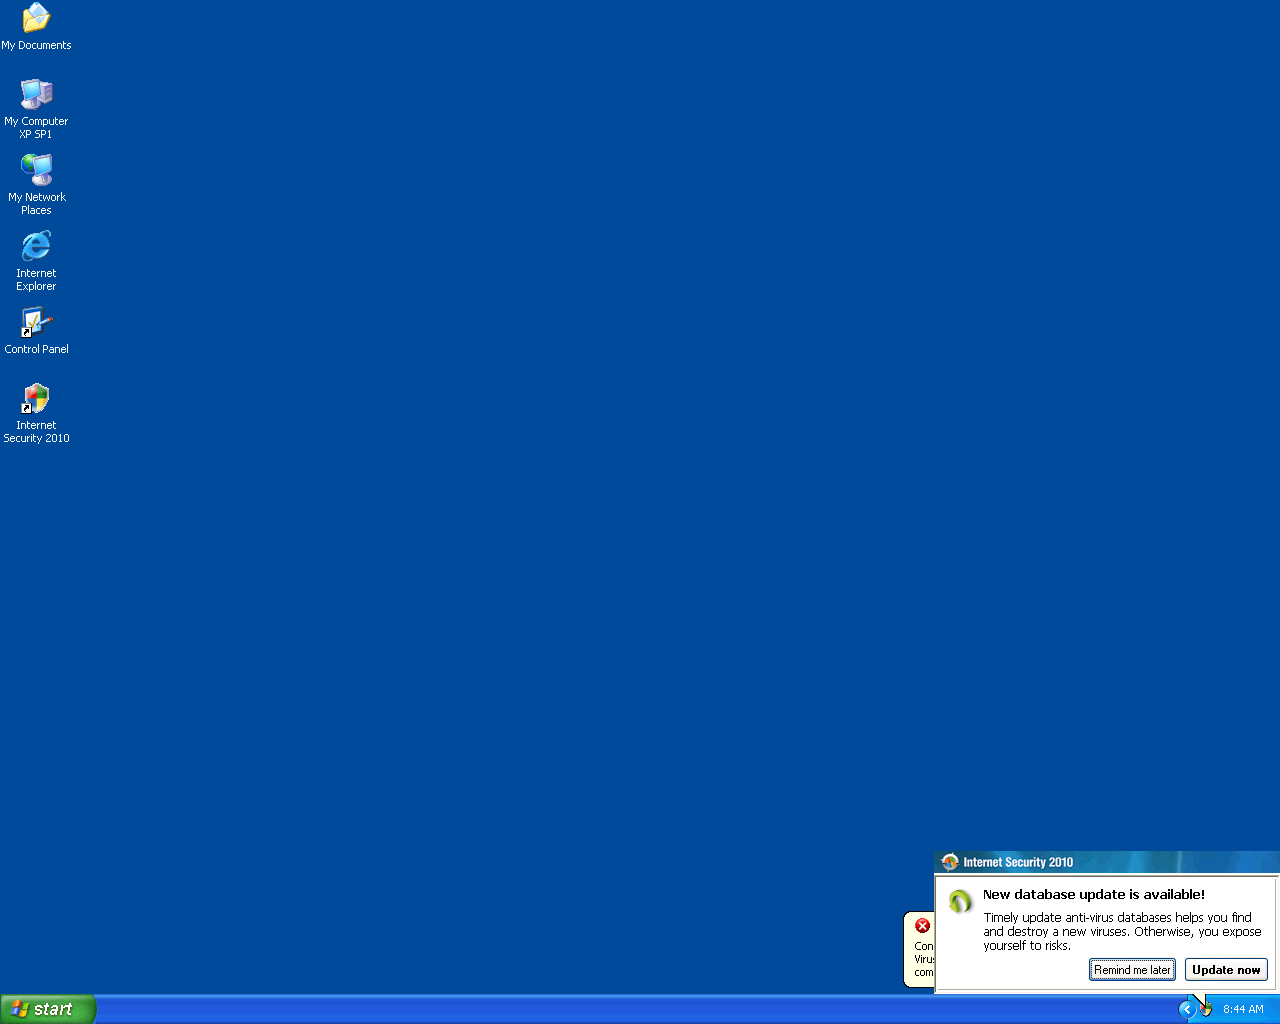Viewport: 1280px width, 1024px height.
Task: Select the My Computer XP SP1 icon
Action: 36,95
